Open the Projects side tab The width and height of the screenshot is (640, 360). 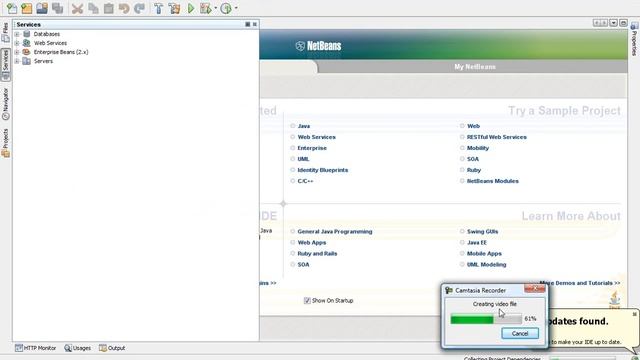(5, 142)
